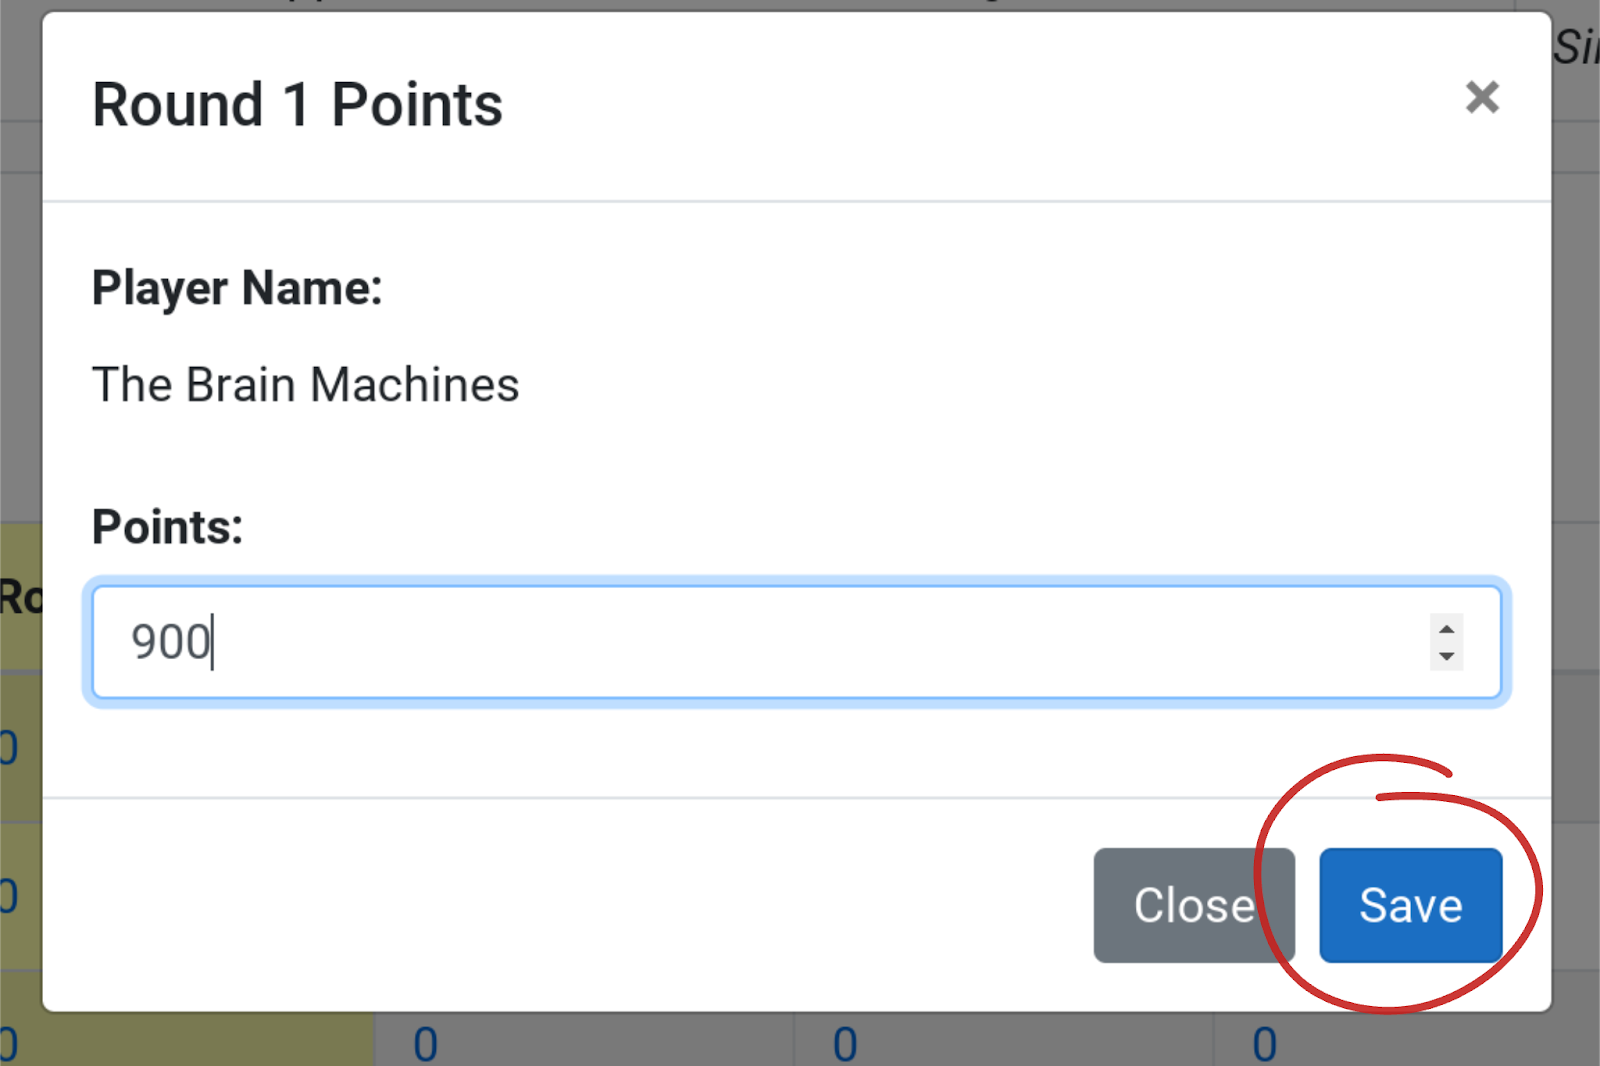Click the cut-off 0 in upper olive row
This screenshot has width=1600, height=1066.
point(8,748)
